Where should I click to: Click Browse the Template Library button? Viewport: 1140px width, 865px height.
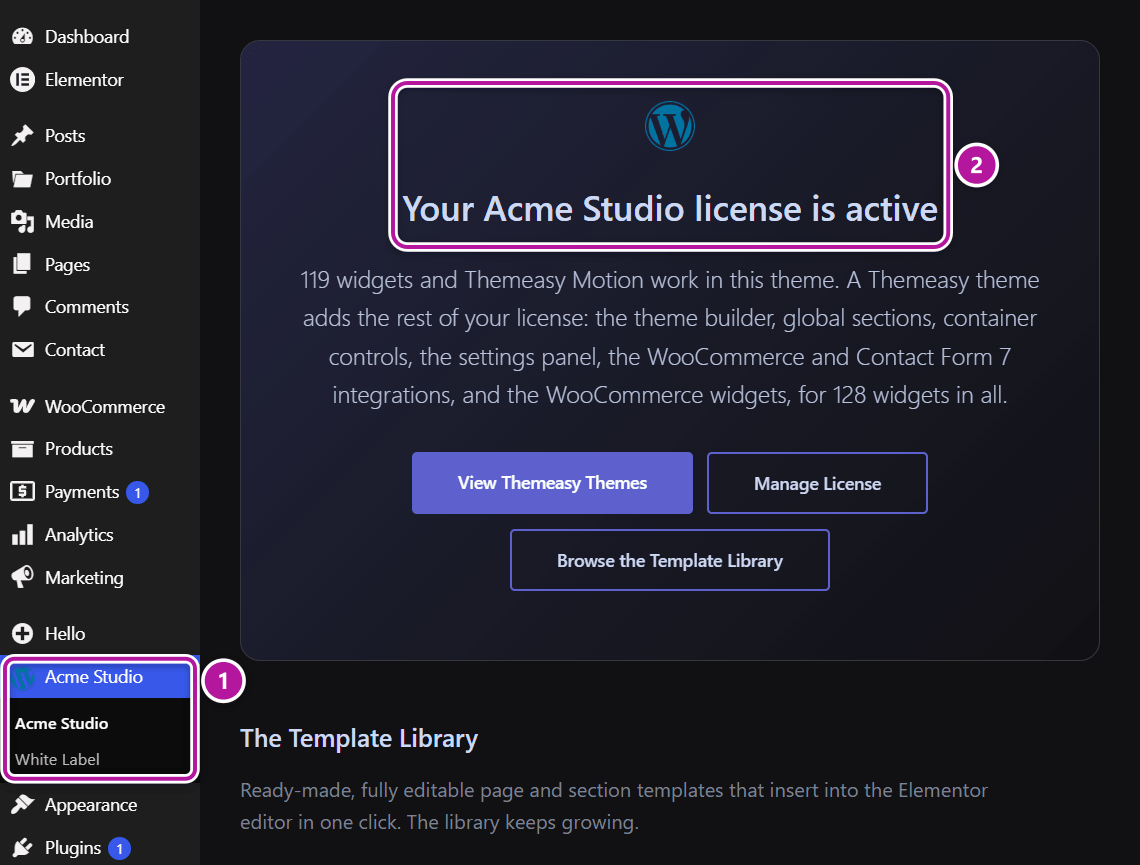(670, 560)
